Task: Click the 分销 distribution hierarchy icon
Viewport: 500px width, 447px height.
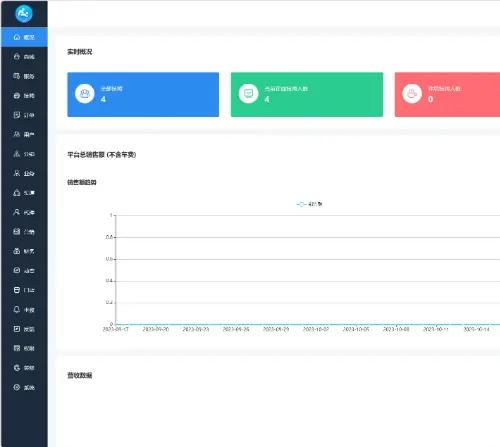Action: point(17,154)
